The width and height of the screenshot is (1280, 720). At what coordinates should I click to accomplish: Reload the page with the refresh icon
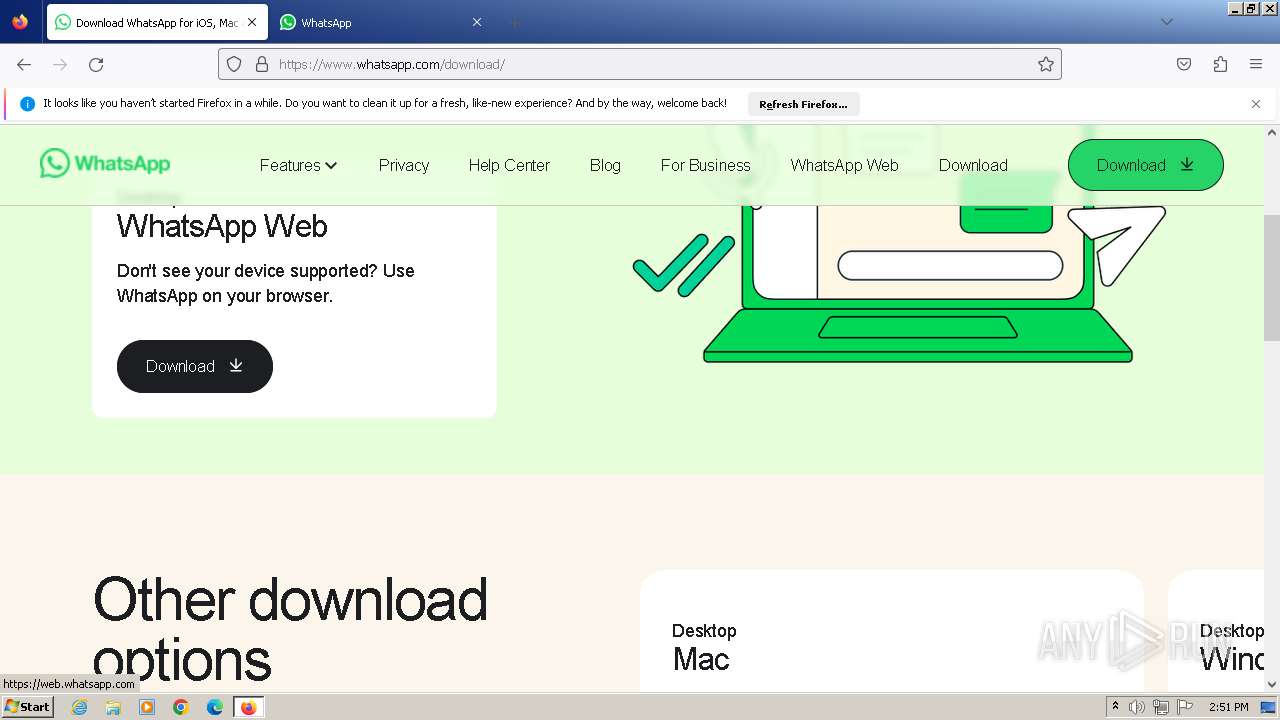(96, 64)
